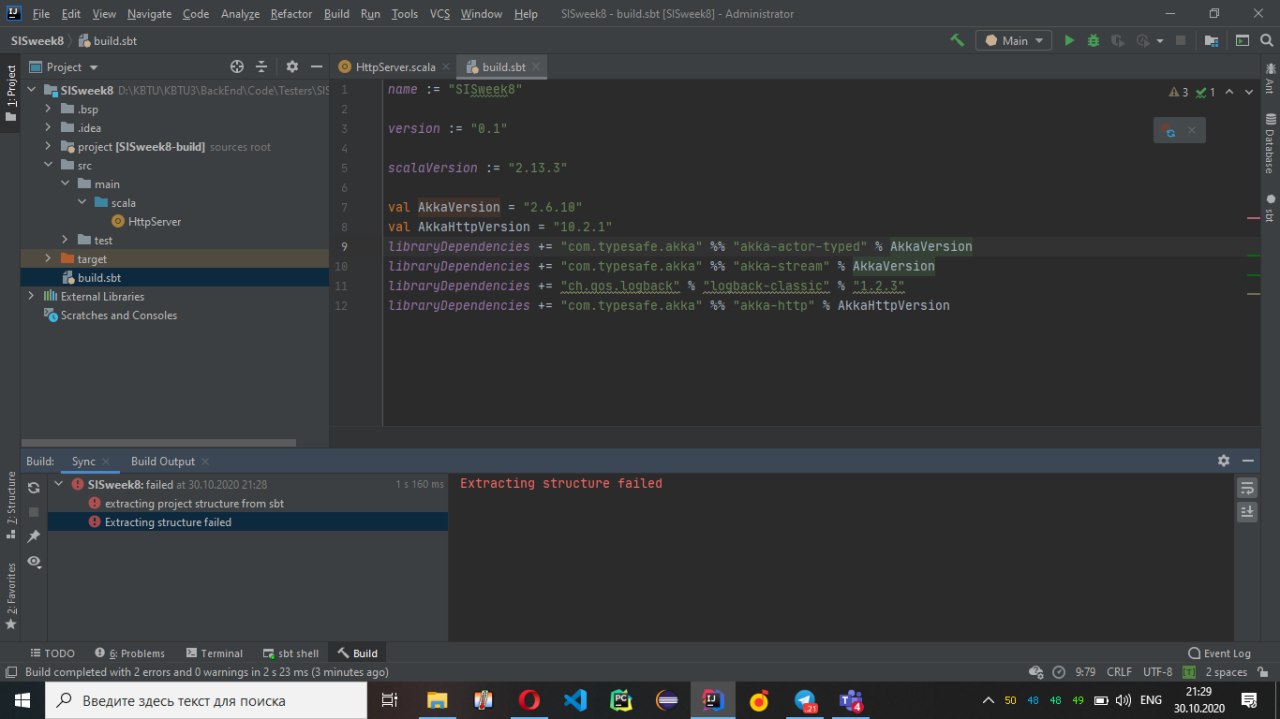Switch to Build Output tab

162,461
